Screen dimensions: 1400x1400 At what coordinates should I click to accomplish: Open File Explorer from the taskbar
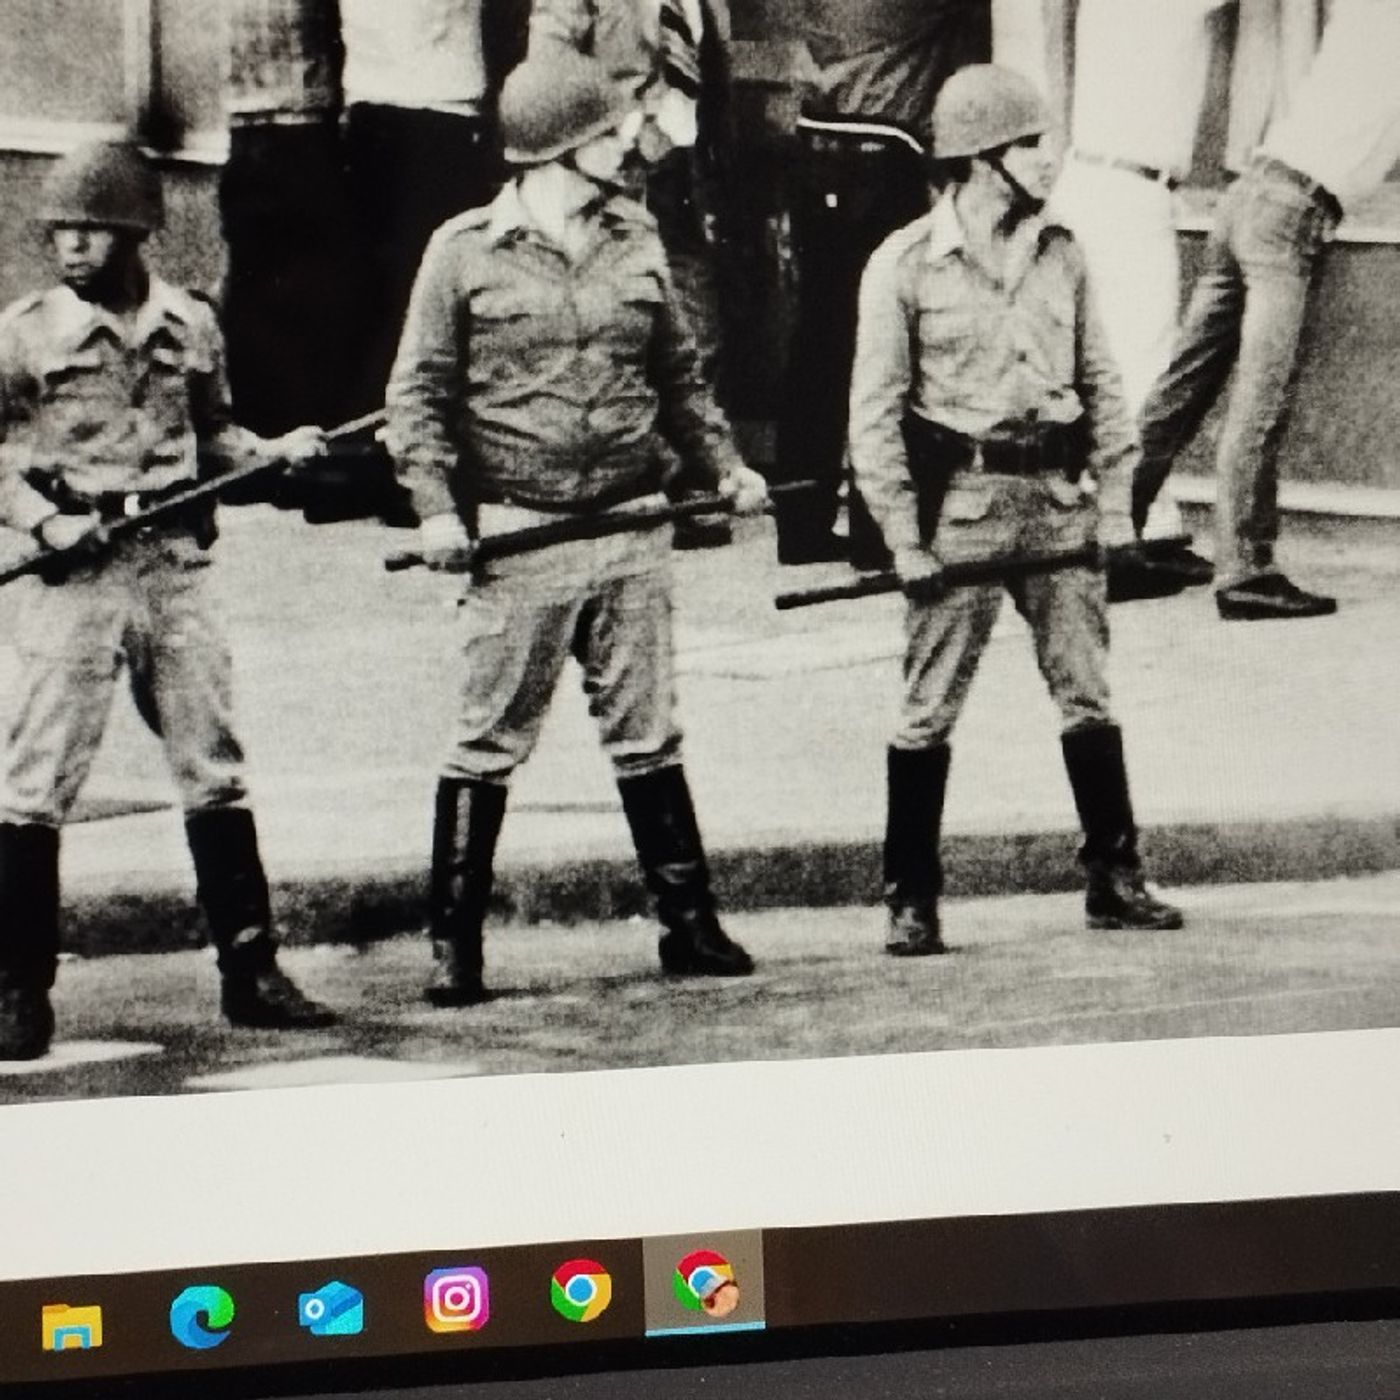tap(72, 1326)
